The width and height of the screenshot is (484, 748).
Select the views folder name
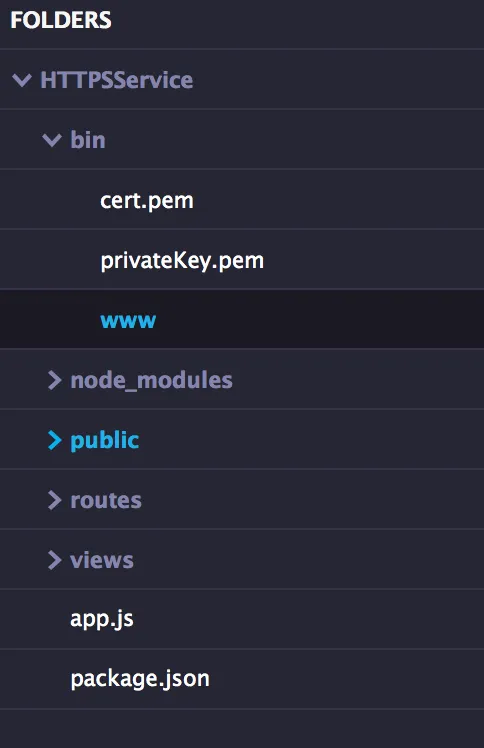tap(102, 560)
